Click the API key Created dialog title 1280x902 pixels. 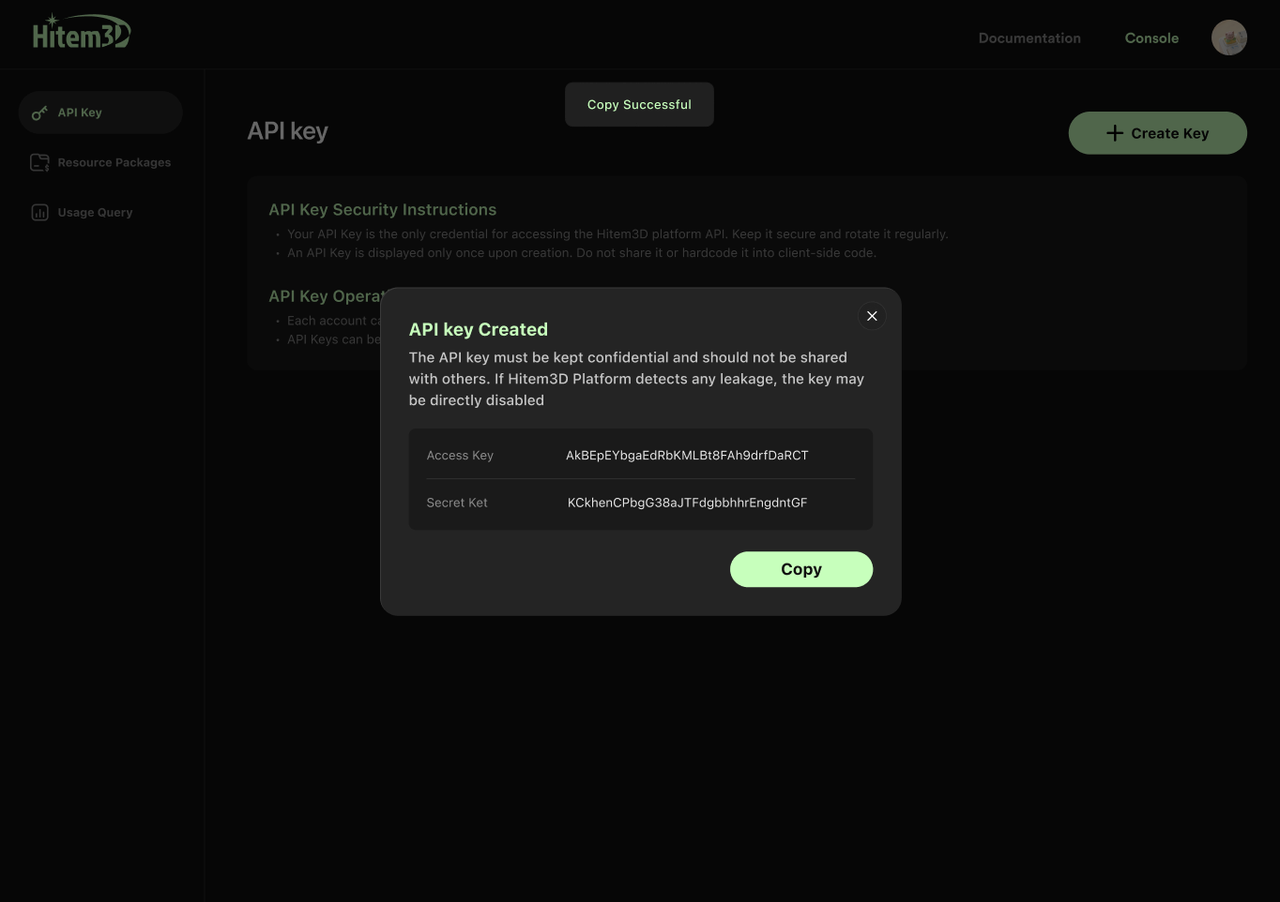(x=478, y=329)
